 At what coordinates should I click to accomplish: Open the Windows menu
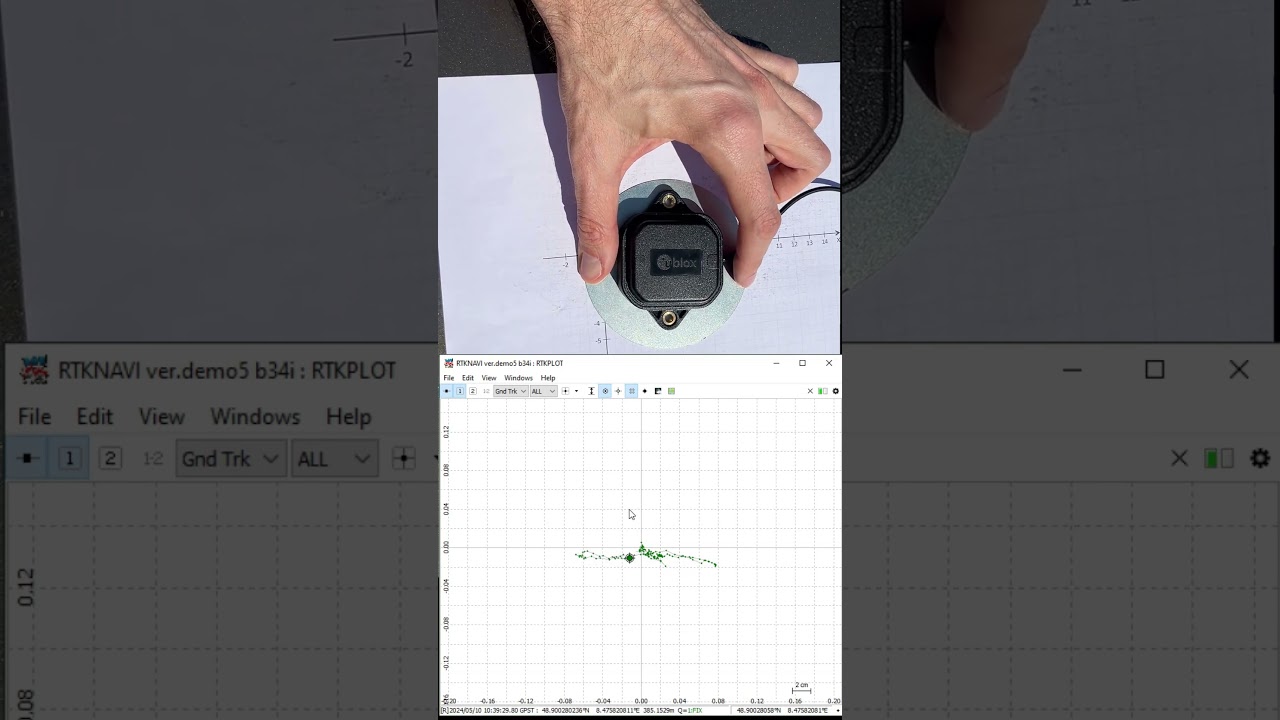[x=518, y=378]
